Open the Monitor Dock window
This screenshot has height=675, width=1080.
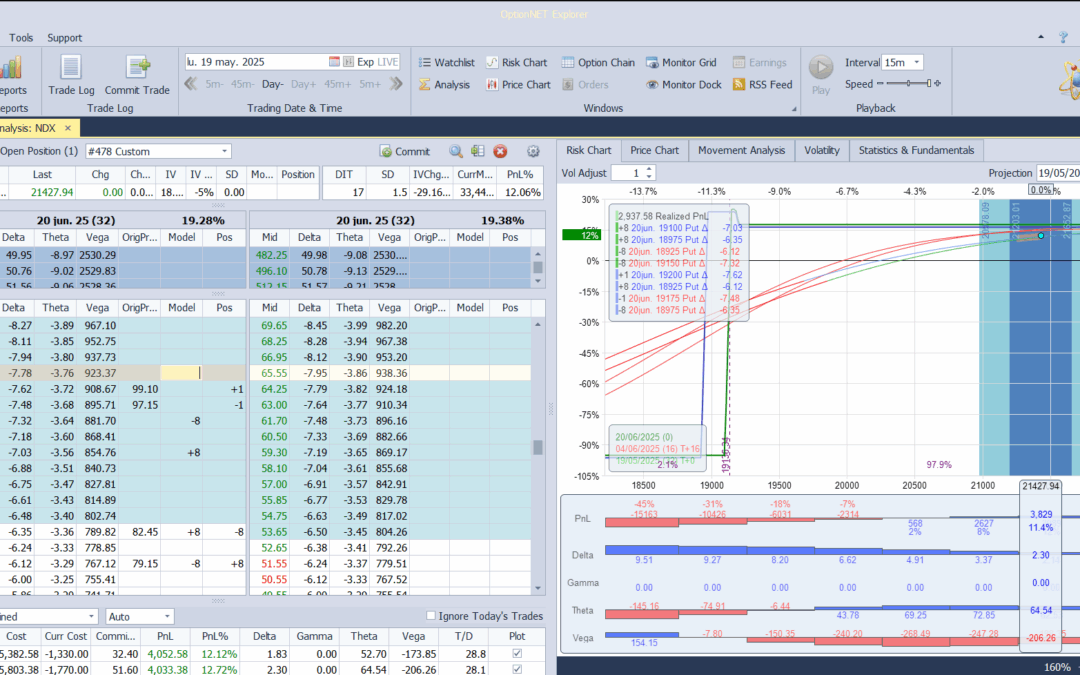pyautogui.click(x=683, y=84)
